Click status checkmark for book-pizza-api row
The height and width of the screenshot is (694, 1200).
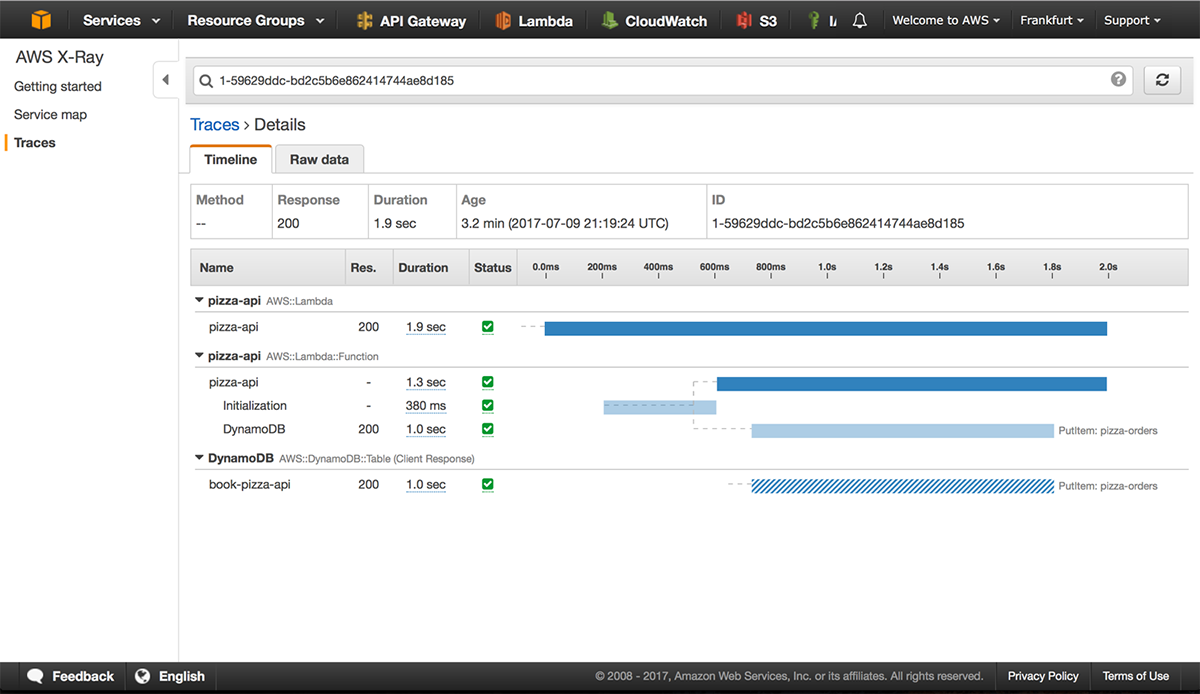pyautogui.click(x=488, y=485)
